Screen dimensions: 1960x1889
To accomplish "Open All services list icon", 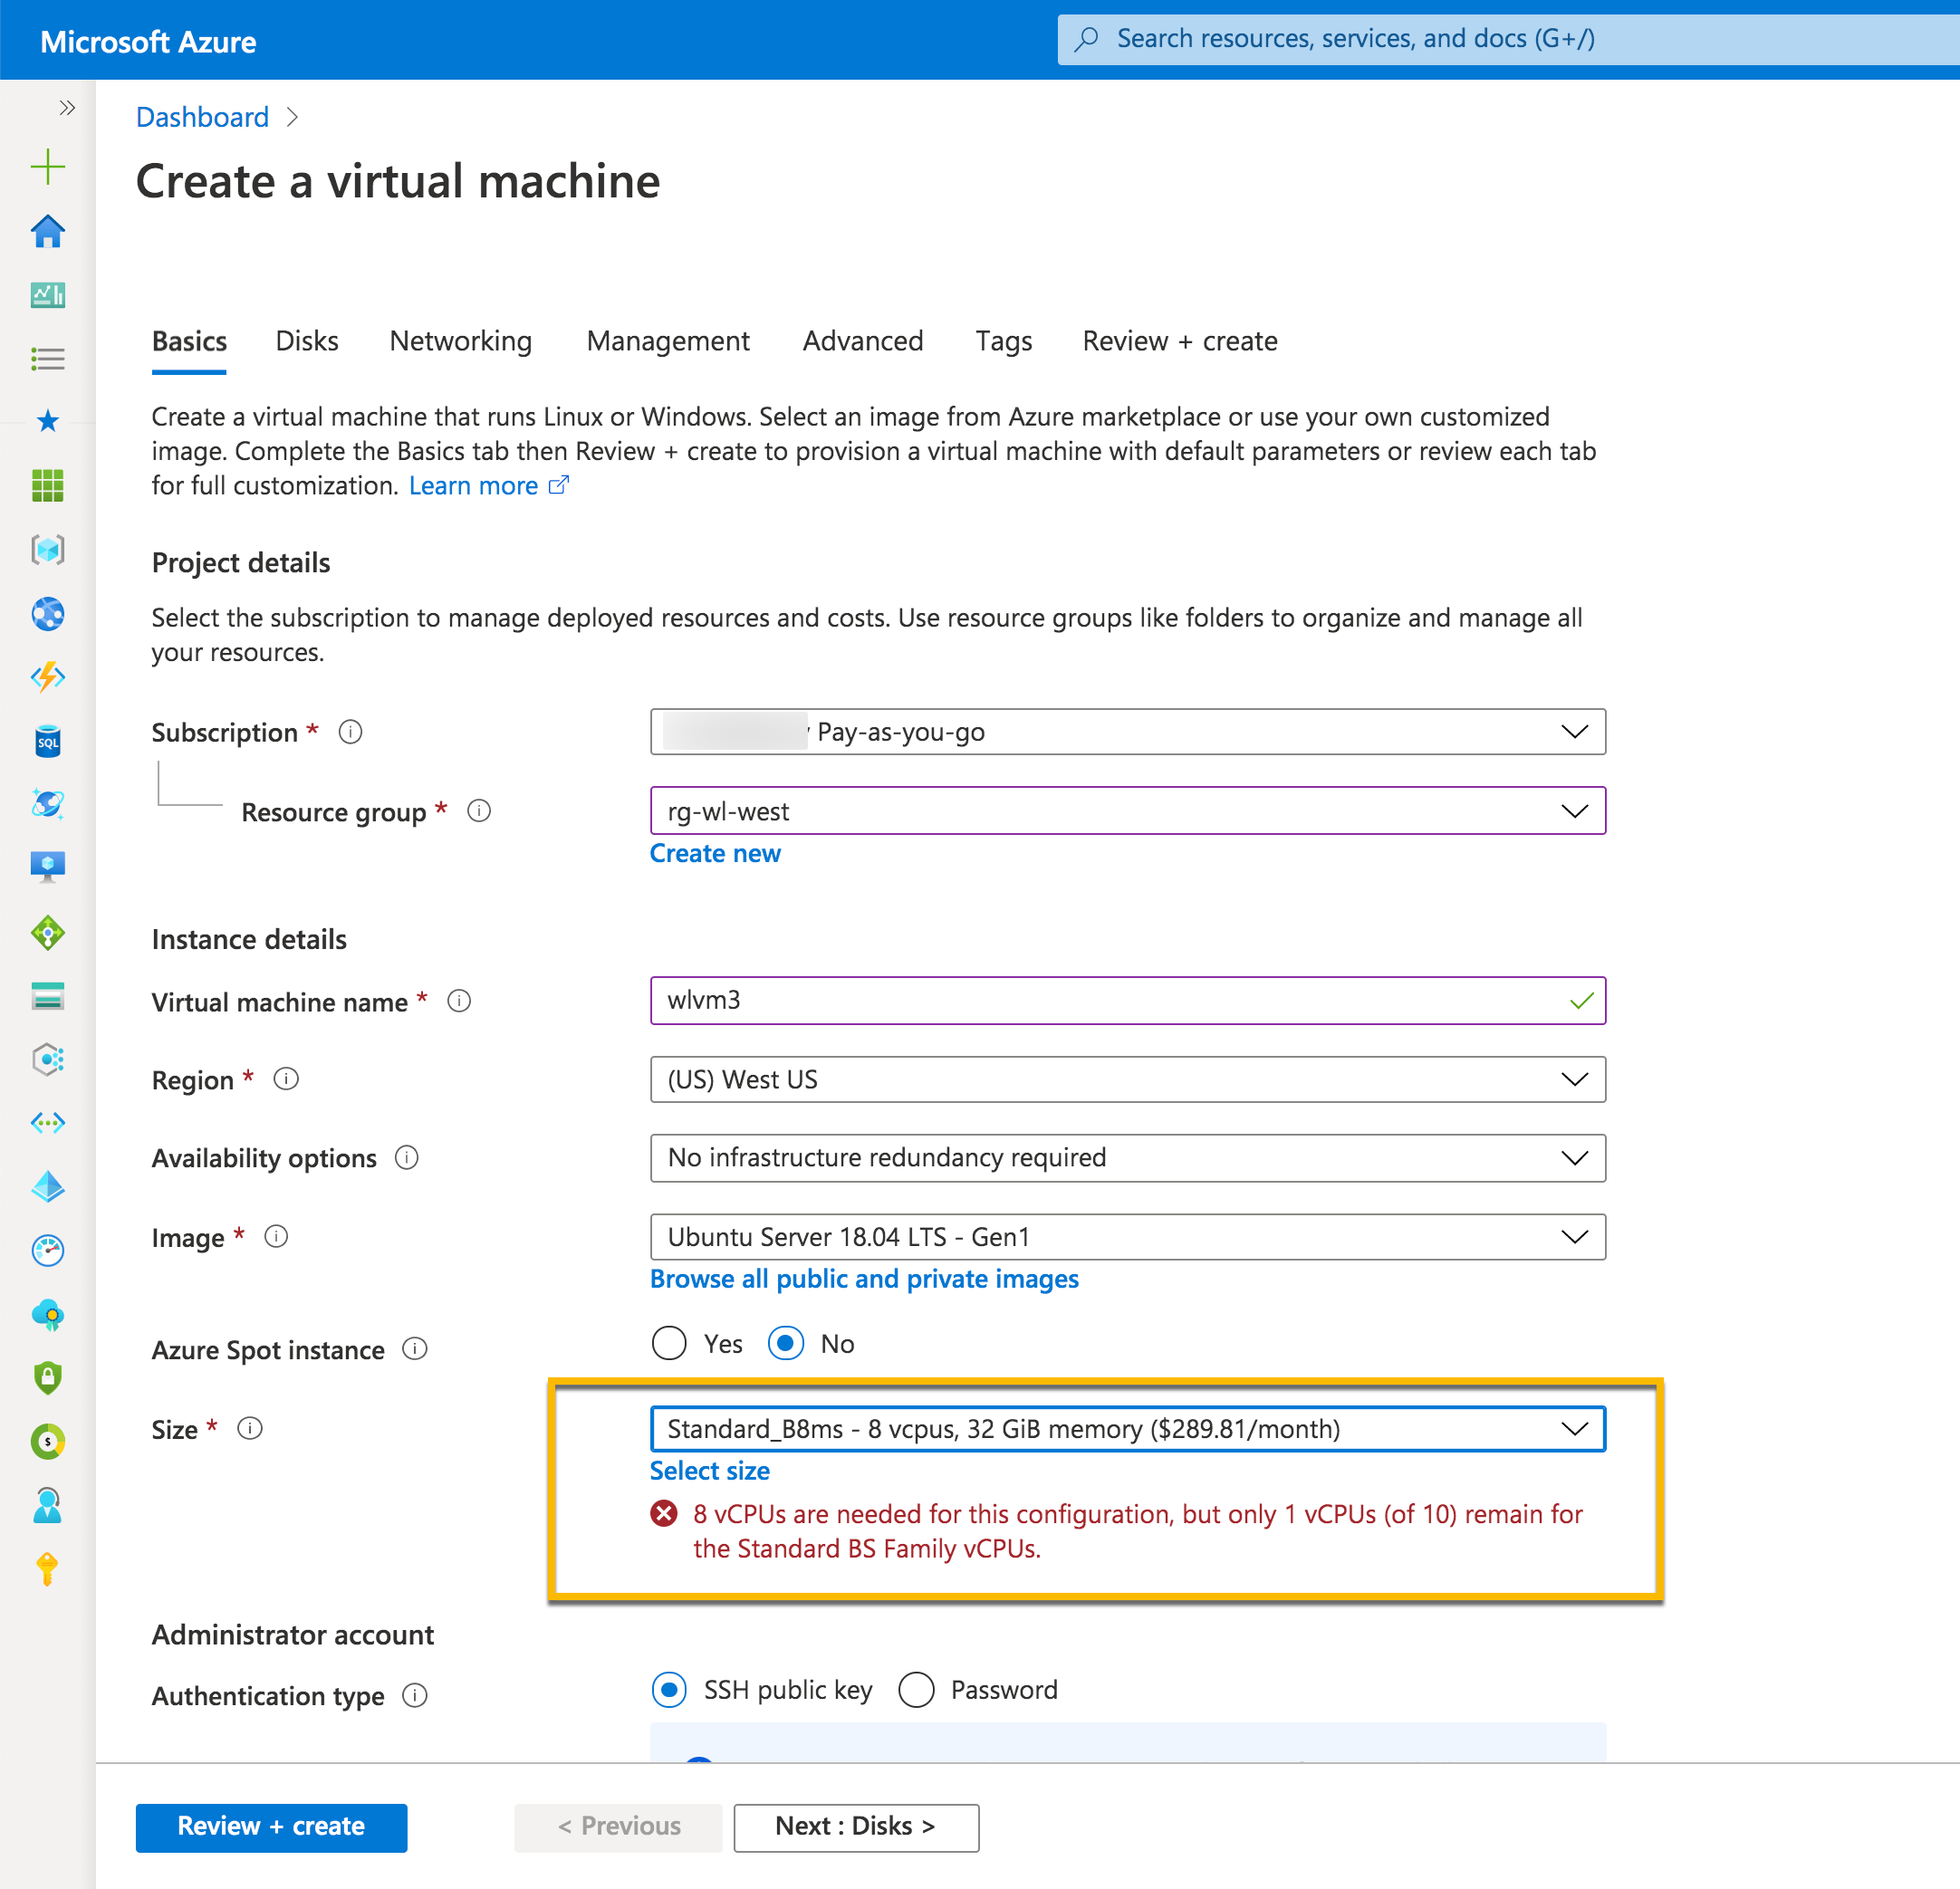I will click(47, 359).
